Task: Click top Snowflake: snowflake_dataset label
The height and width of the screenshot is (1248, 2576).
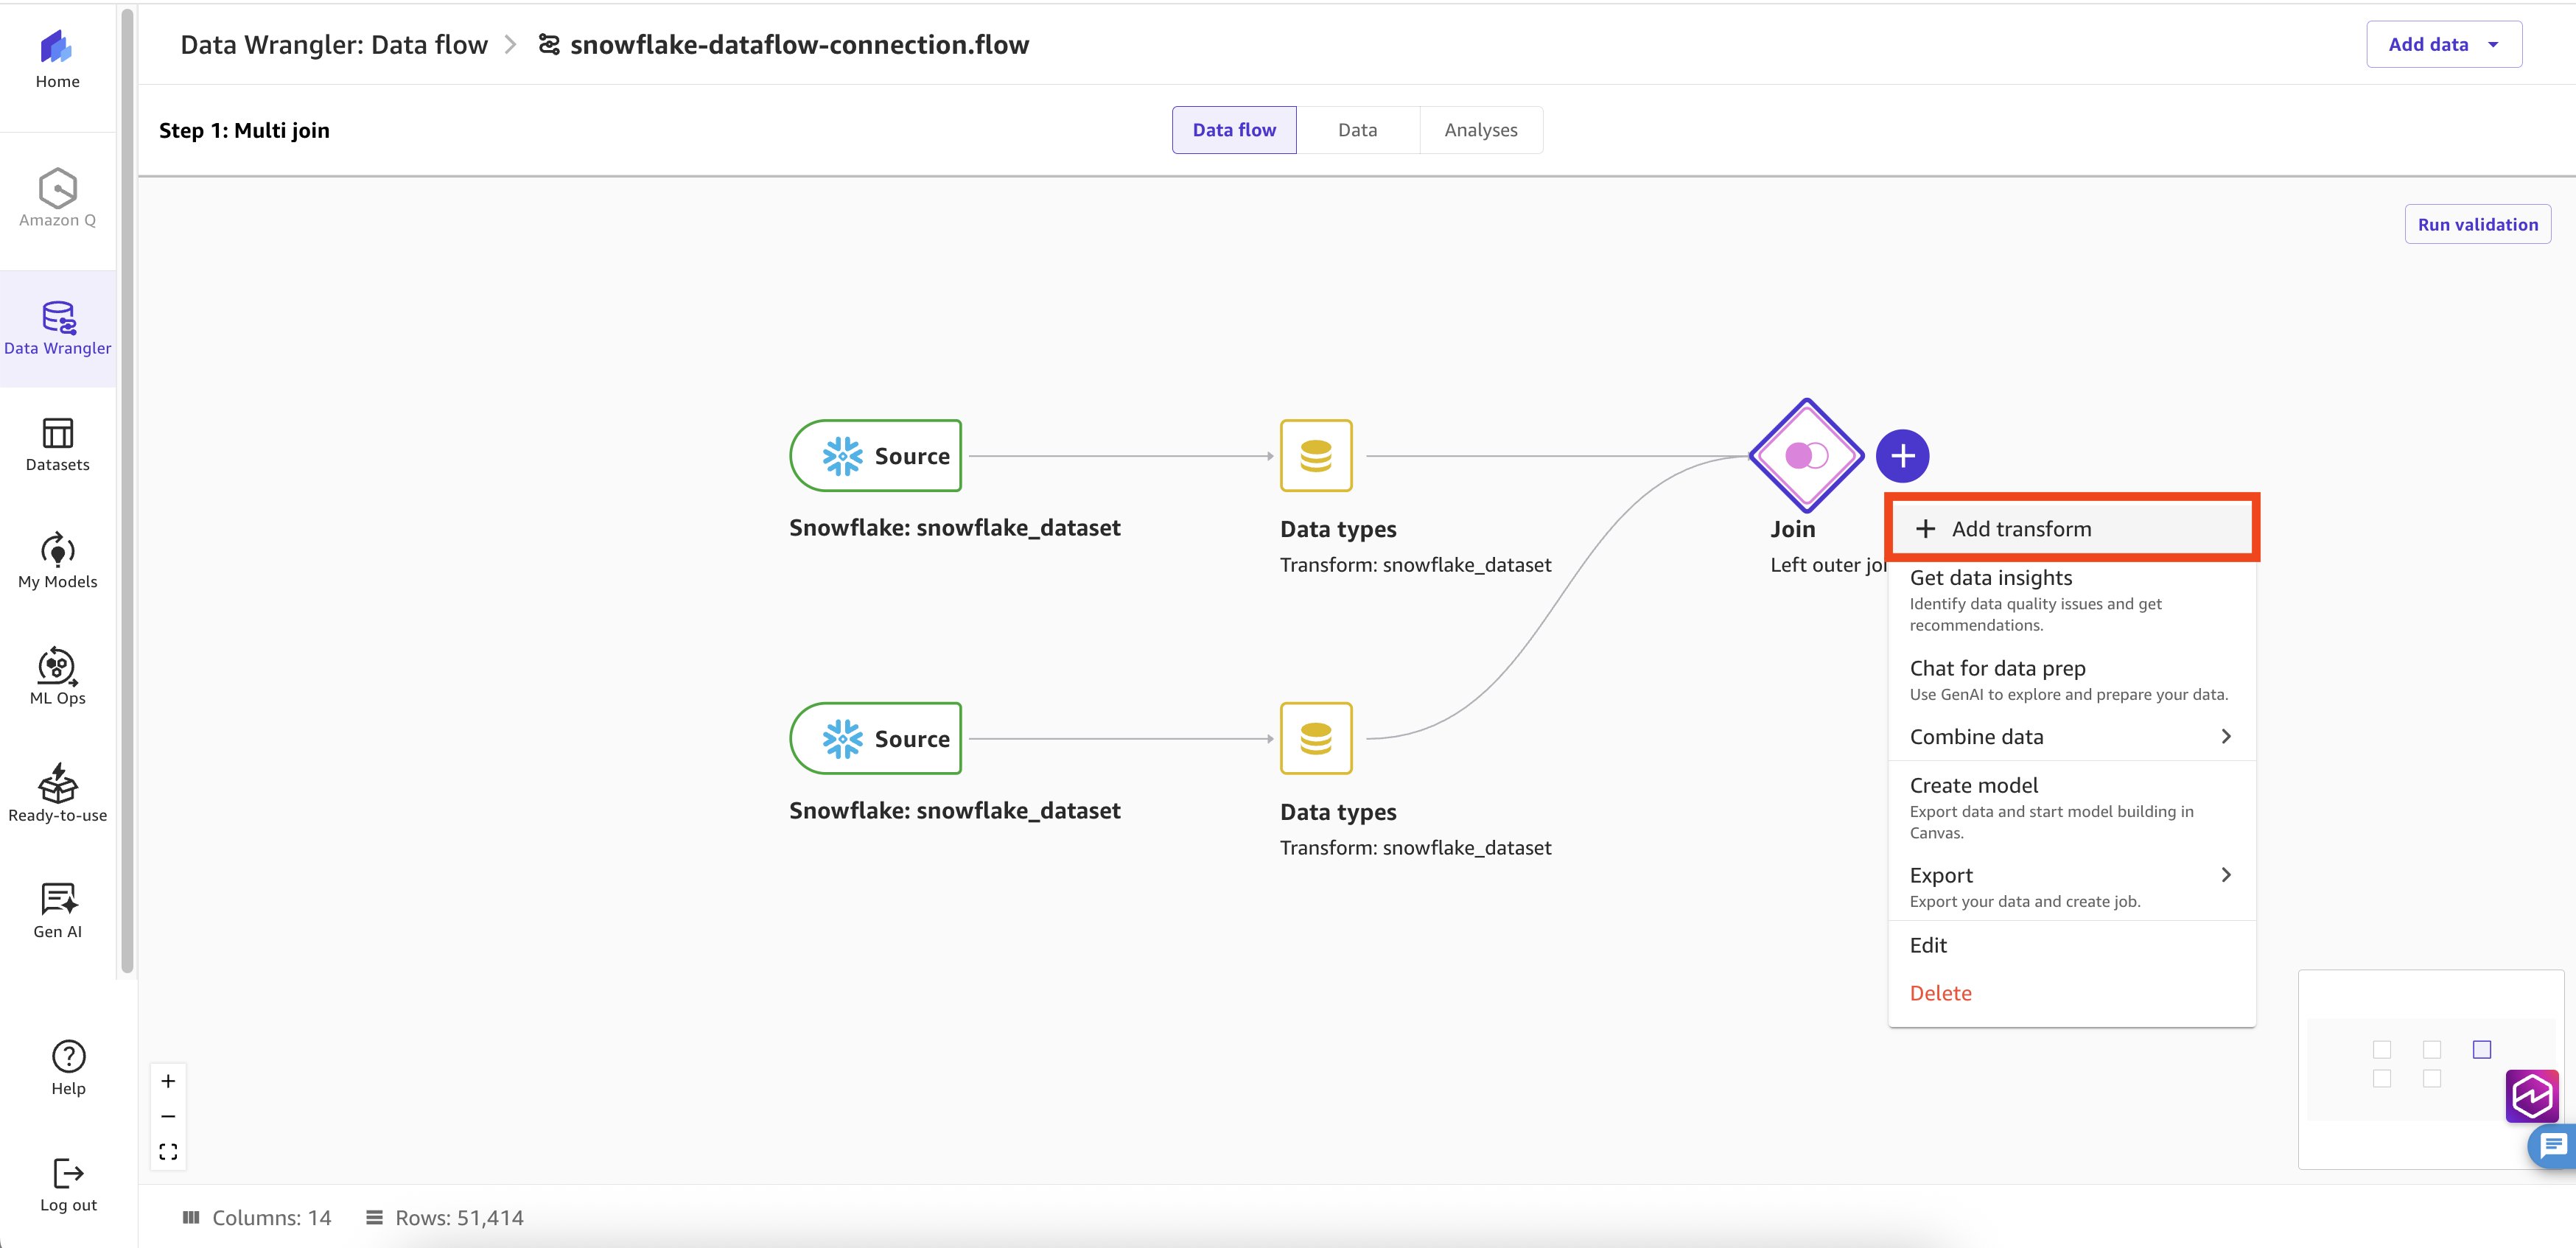Action: 954,528
